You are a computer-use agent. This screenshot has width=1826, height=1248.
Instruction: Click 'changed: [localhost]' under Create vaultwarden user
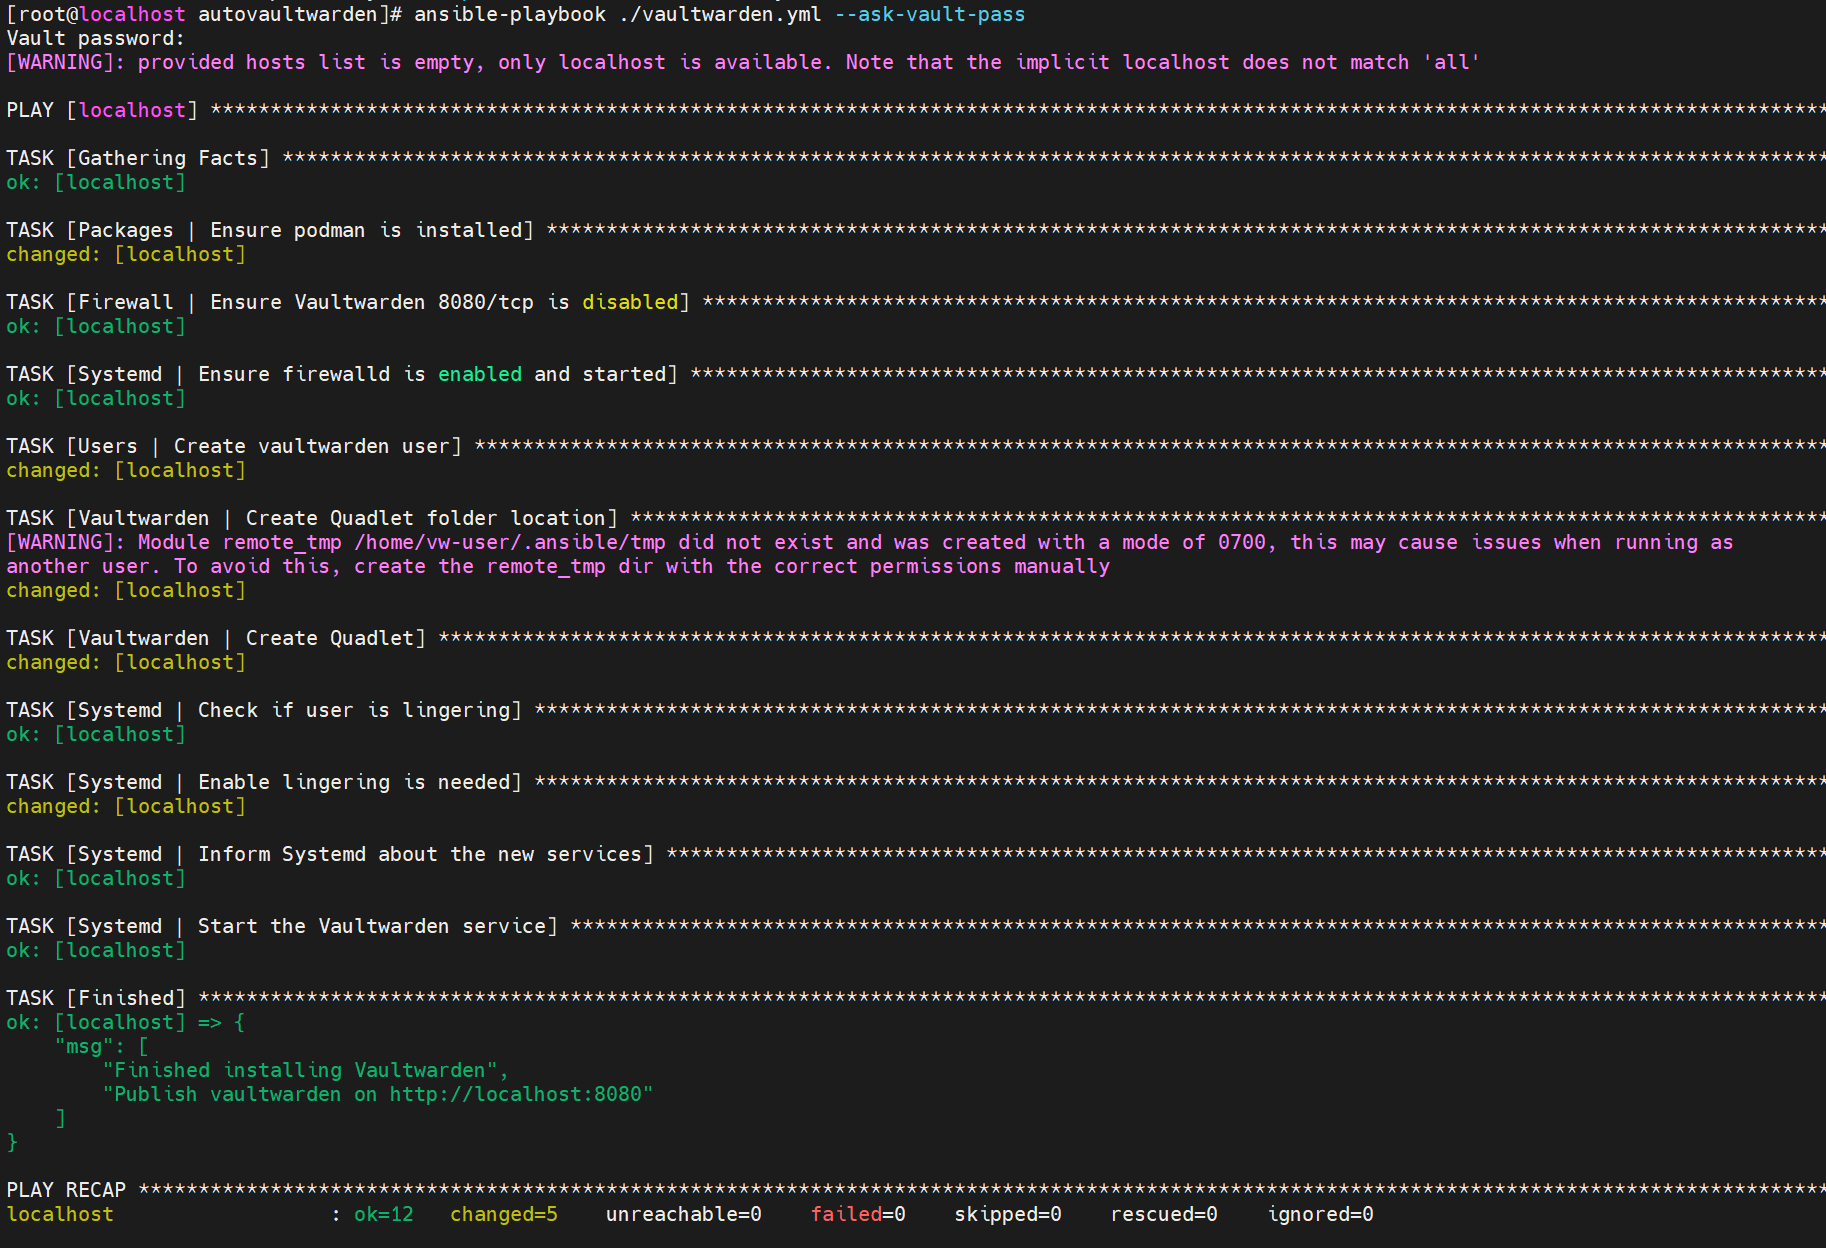pyautogui.click(x=126, y=470)
